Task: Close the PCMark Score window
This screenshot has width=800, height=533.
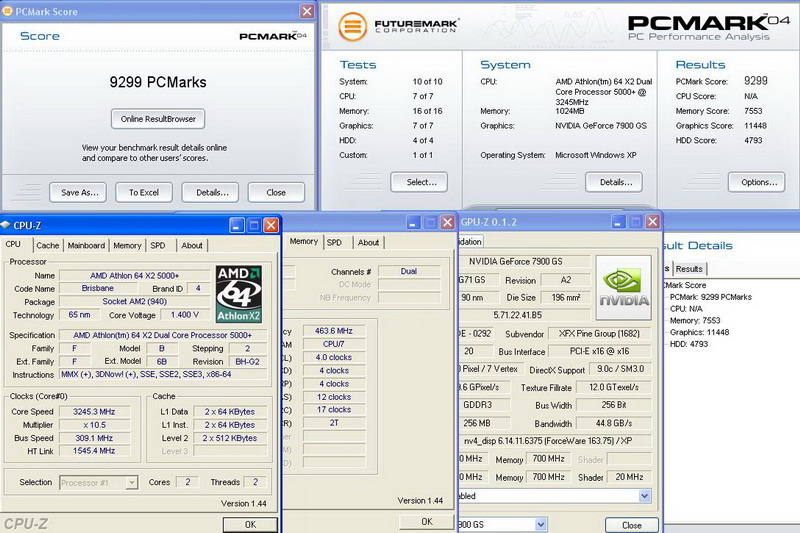Action: click(x=307, y=11)
